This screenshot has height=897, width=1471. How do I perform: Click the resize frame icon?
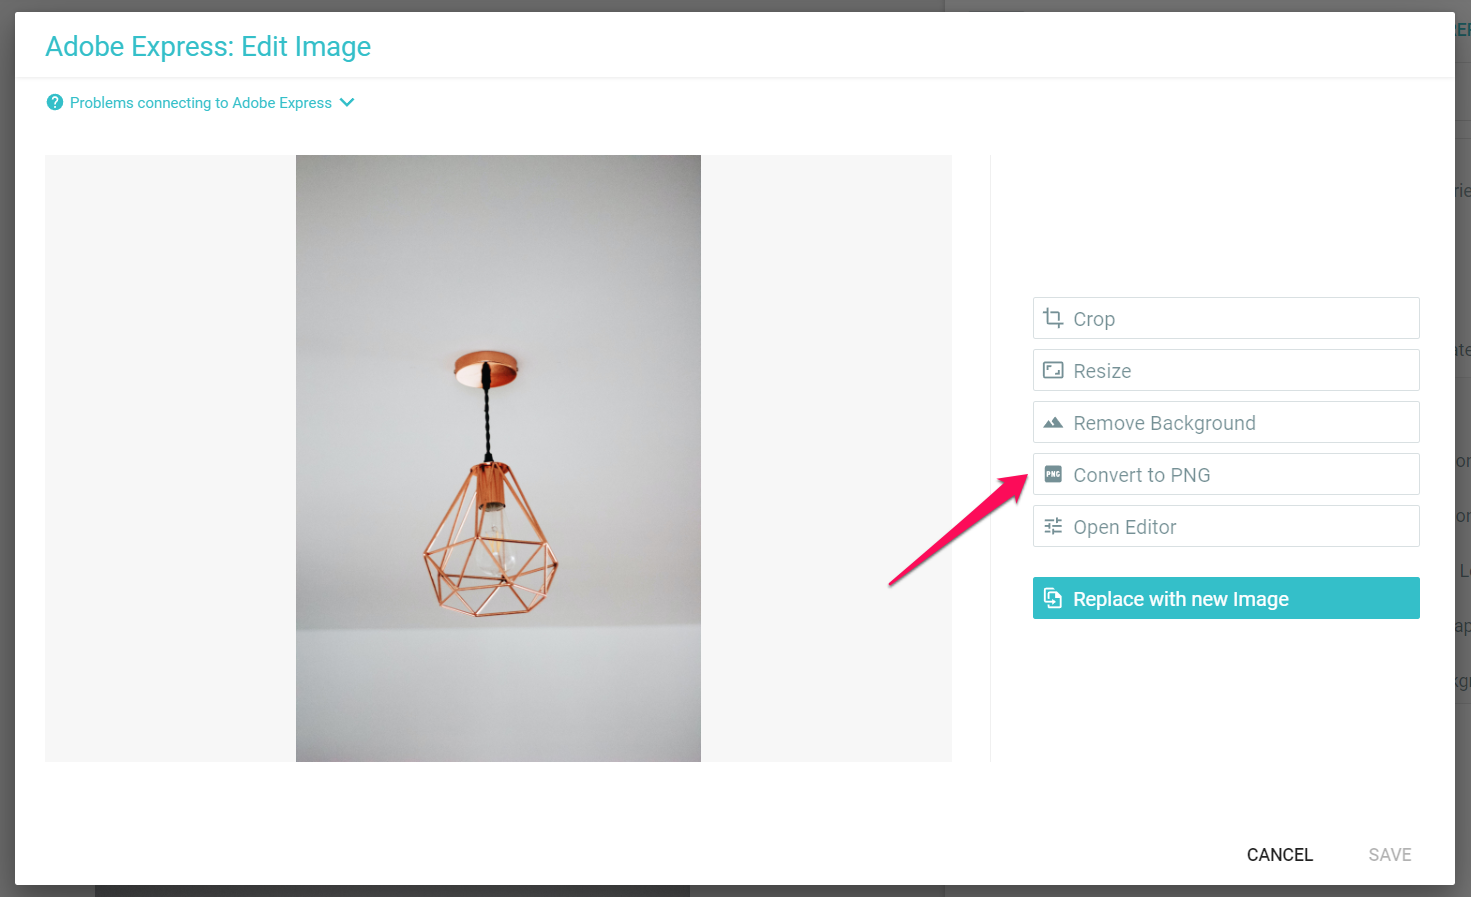click(x=1053, y=370)
